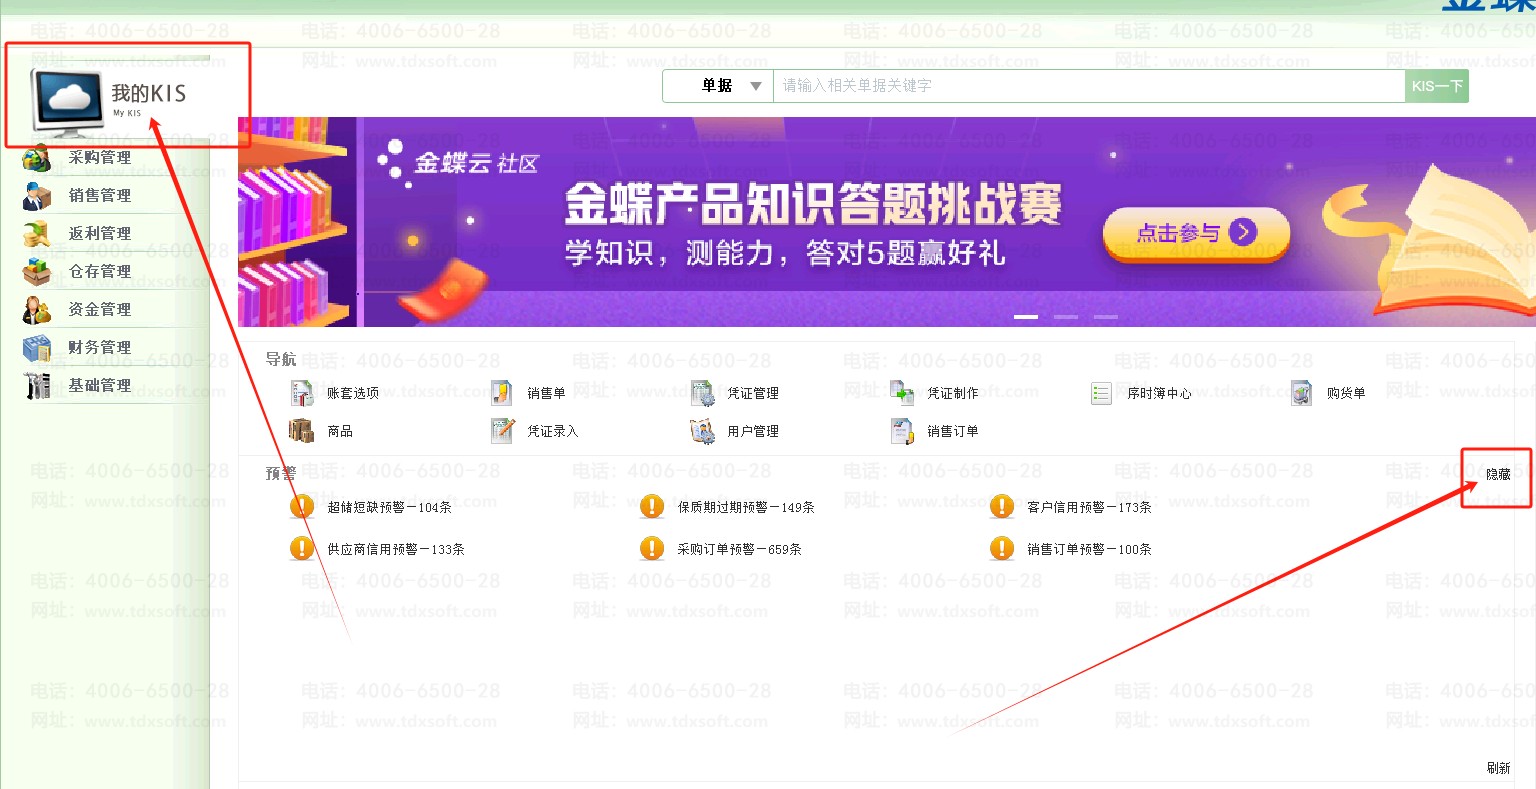Select the first banner carousel indicator

[1026, 317]
